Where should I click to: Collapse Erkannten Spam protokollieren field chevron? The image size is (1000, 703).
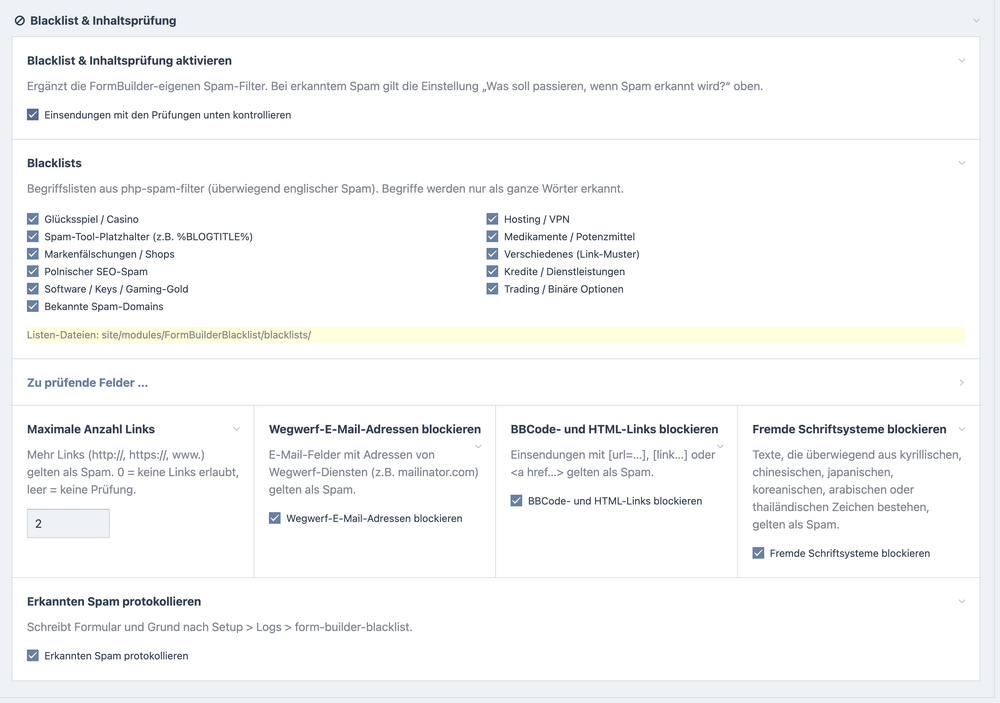tap(962, 602)
